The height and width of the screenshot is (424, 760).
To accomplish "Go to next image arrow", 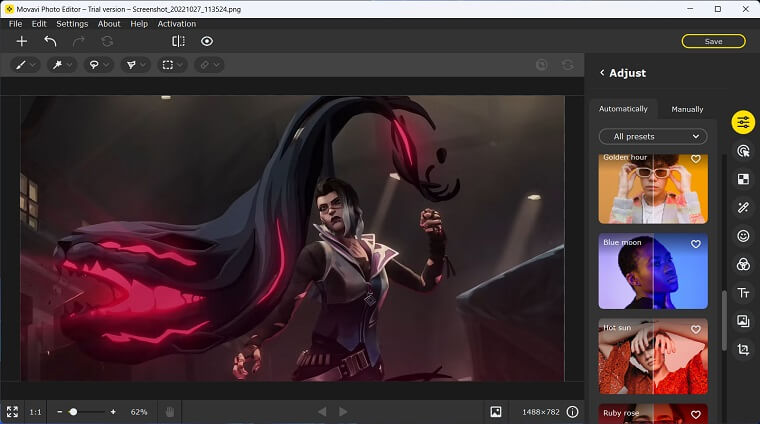I will (x=343, y=412).
